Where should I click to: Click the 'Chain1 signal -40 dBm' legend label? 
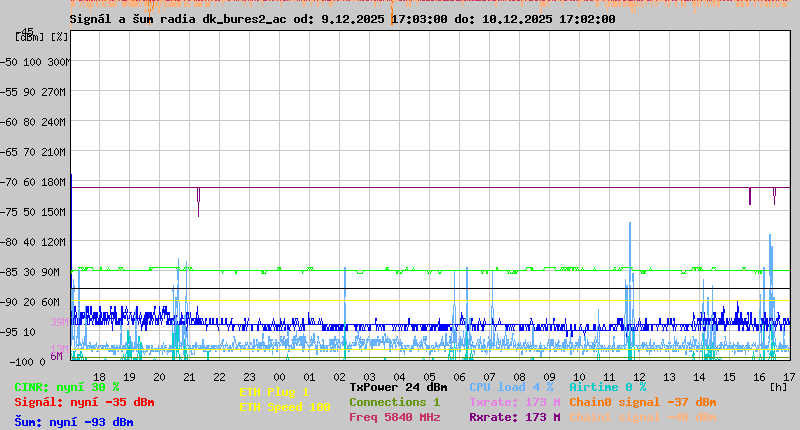[x=643, y=417]
